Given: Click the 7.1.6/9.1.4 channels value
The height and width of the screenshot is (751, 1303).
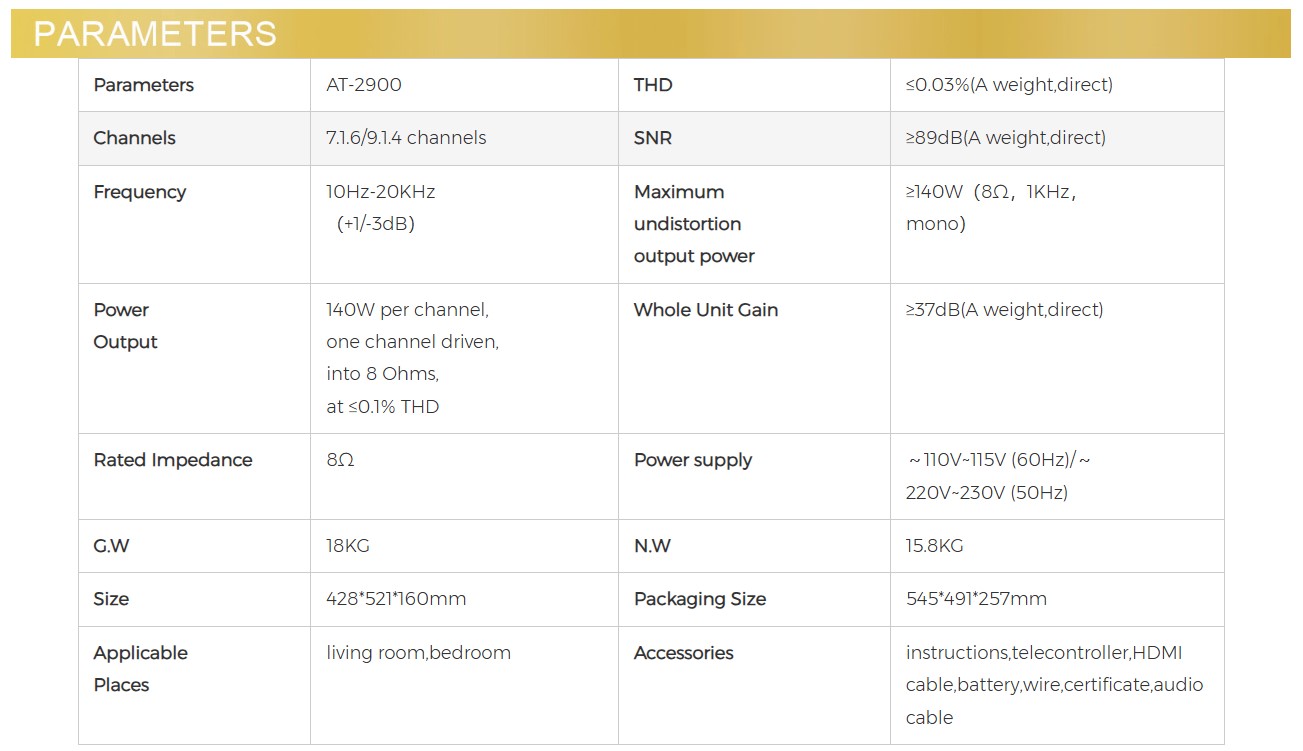Looking at the screenshot, I should [406, 138].
